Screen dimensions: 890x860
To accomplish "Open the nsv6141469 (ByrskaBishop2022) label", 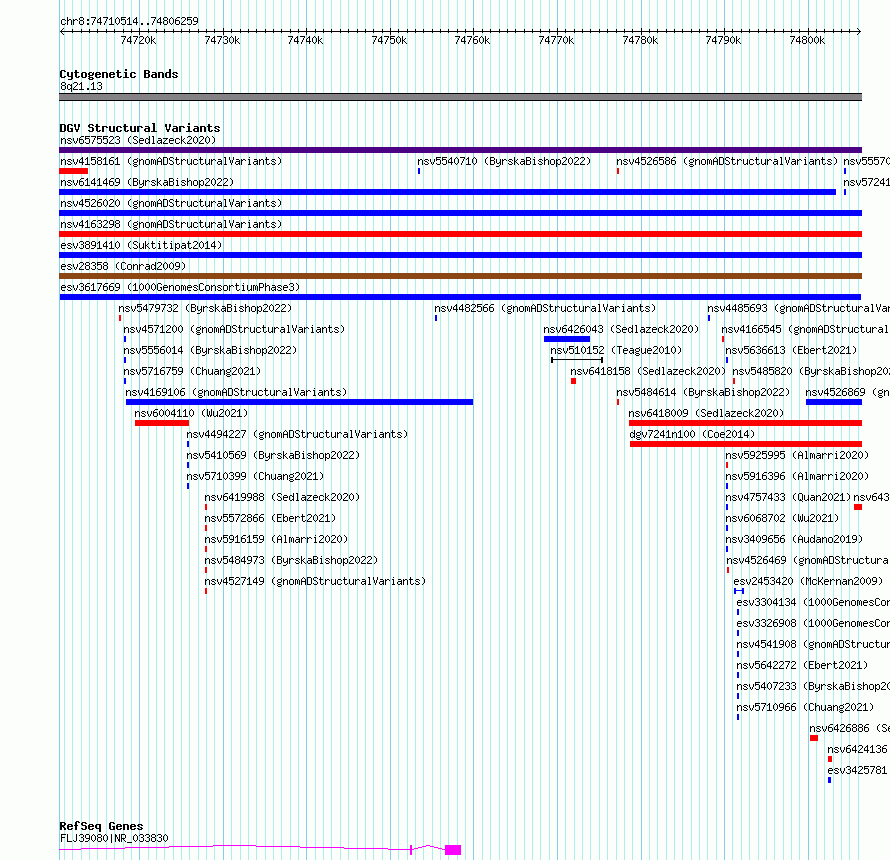I will click(x=147, y=182).
